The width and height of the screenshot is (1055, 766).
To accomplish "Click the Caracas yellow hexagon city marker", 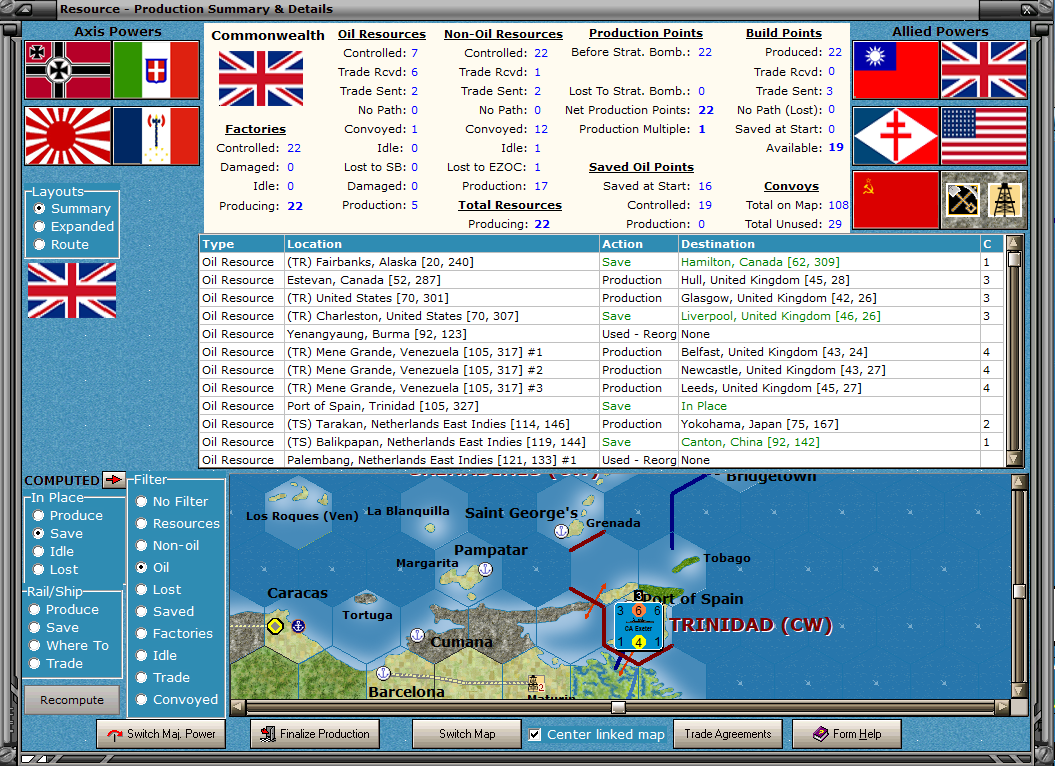I will coord(275,626).
